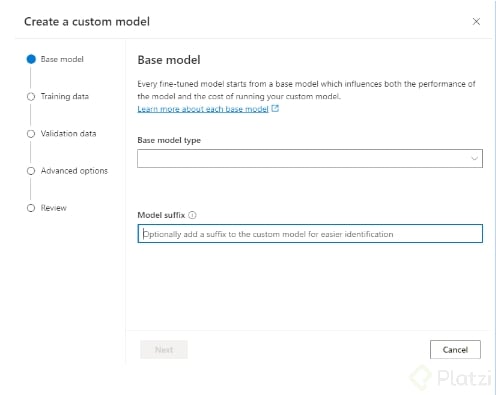
Task: Cancel the custom model creation
Action: (x=455, y=350)
